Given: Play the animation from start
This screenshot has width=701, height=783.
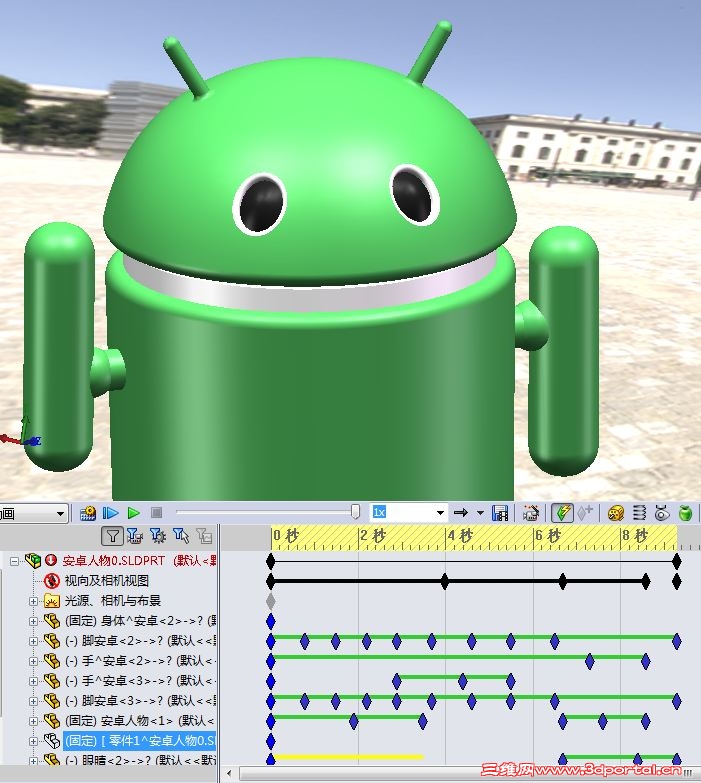Looking at the screenshot, I should [x=110, y=513].
